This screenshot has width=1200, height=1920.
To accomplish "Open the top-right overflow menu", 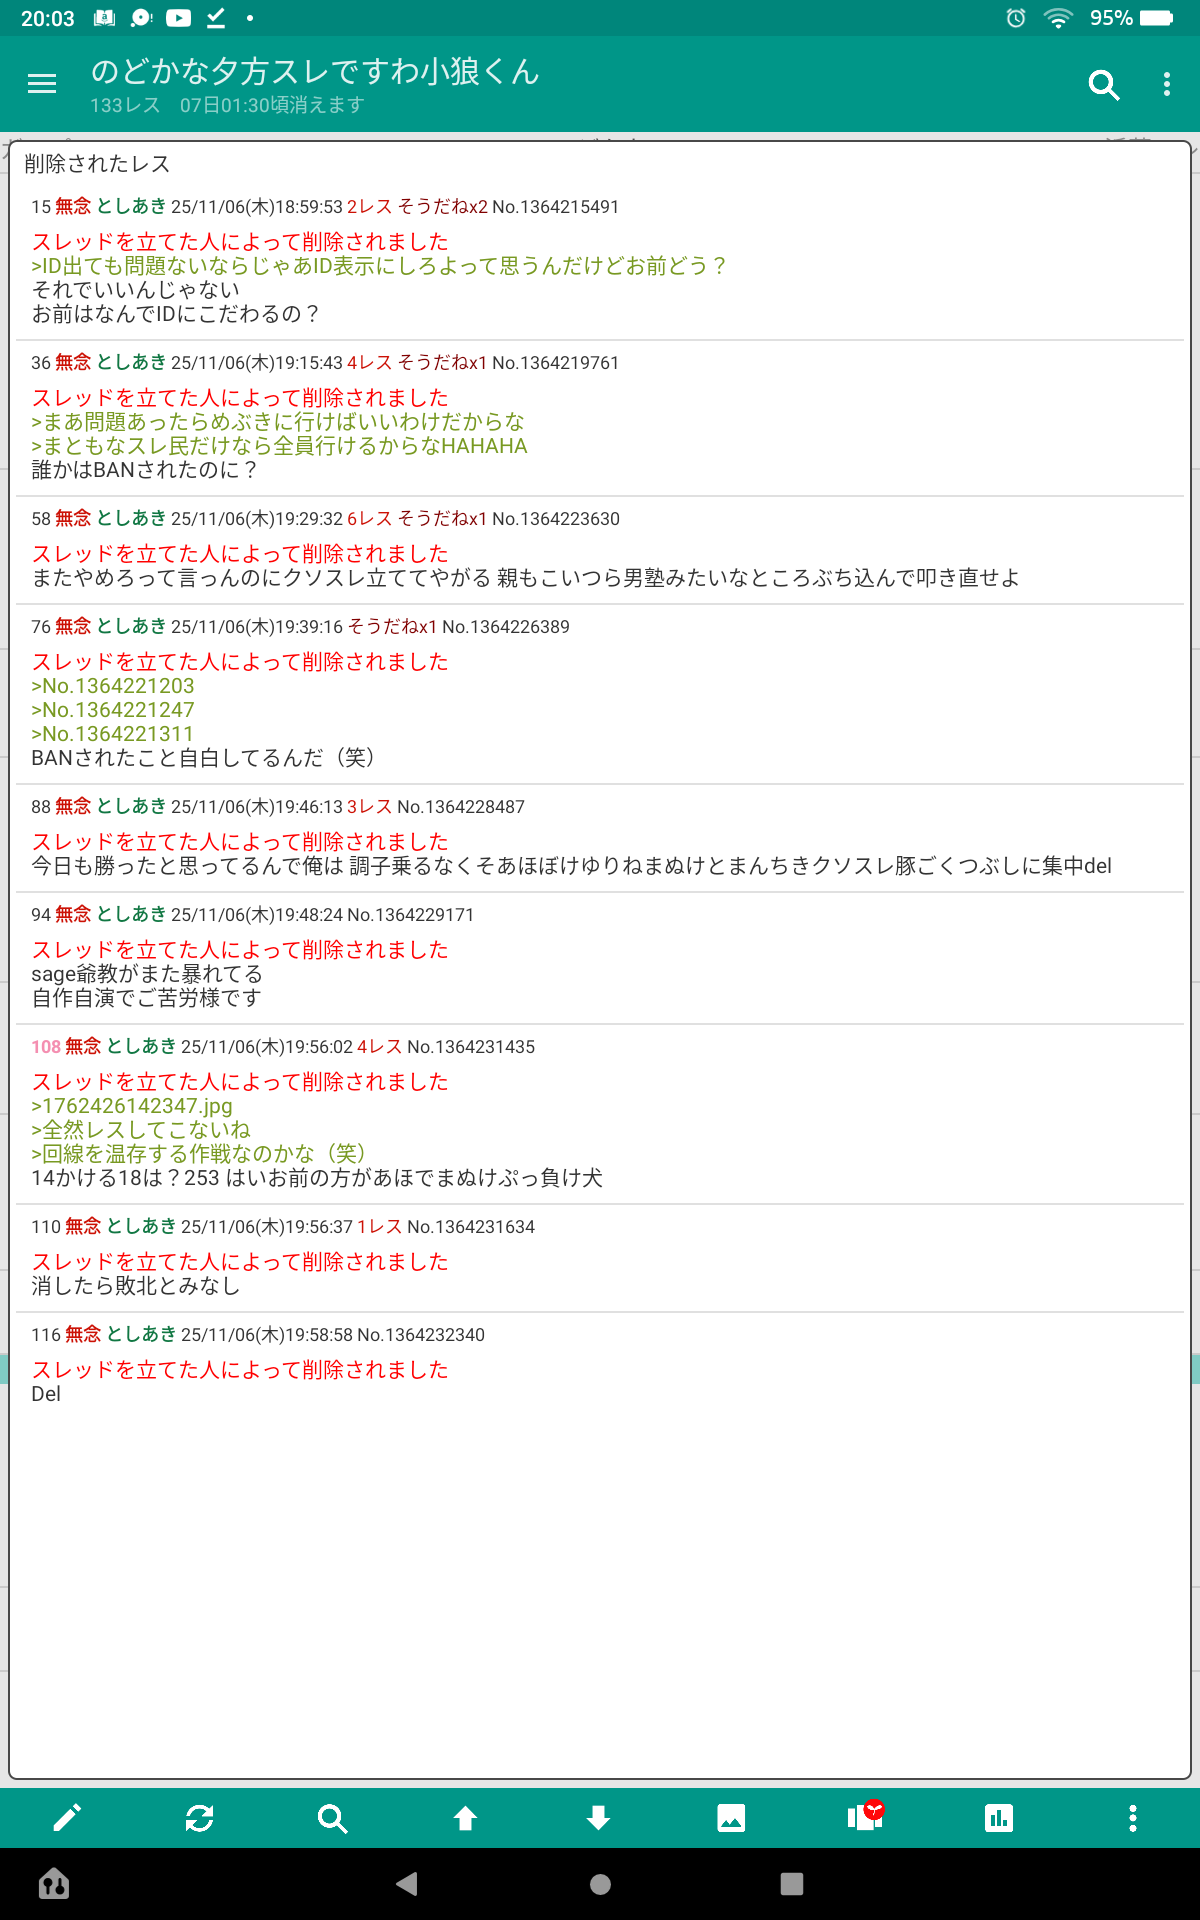I will (x=1166, y=85).
